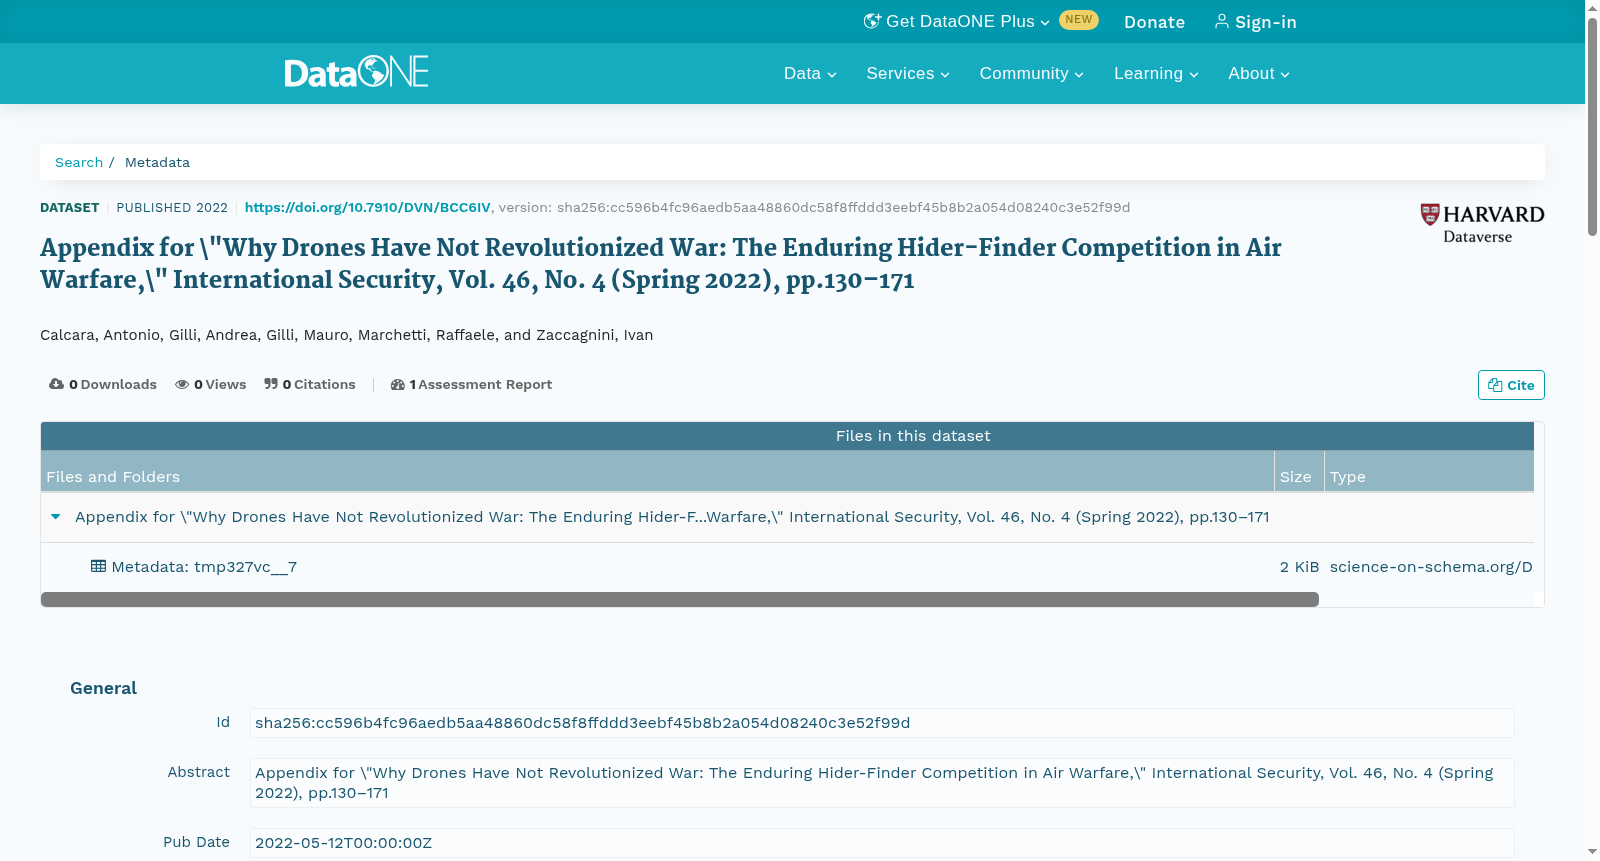
Task: Click the '0 Citations' metric text
Action: [319, 384]
